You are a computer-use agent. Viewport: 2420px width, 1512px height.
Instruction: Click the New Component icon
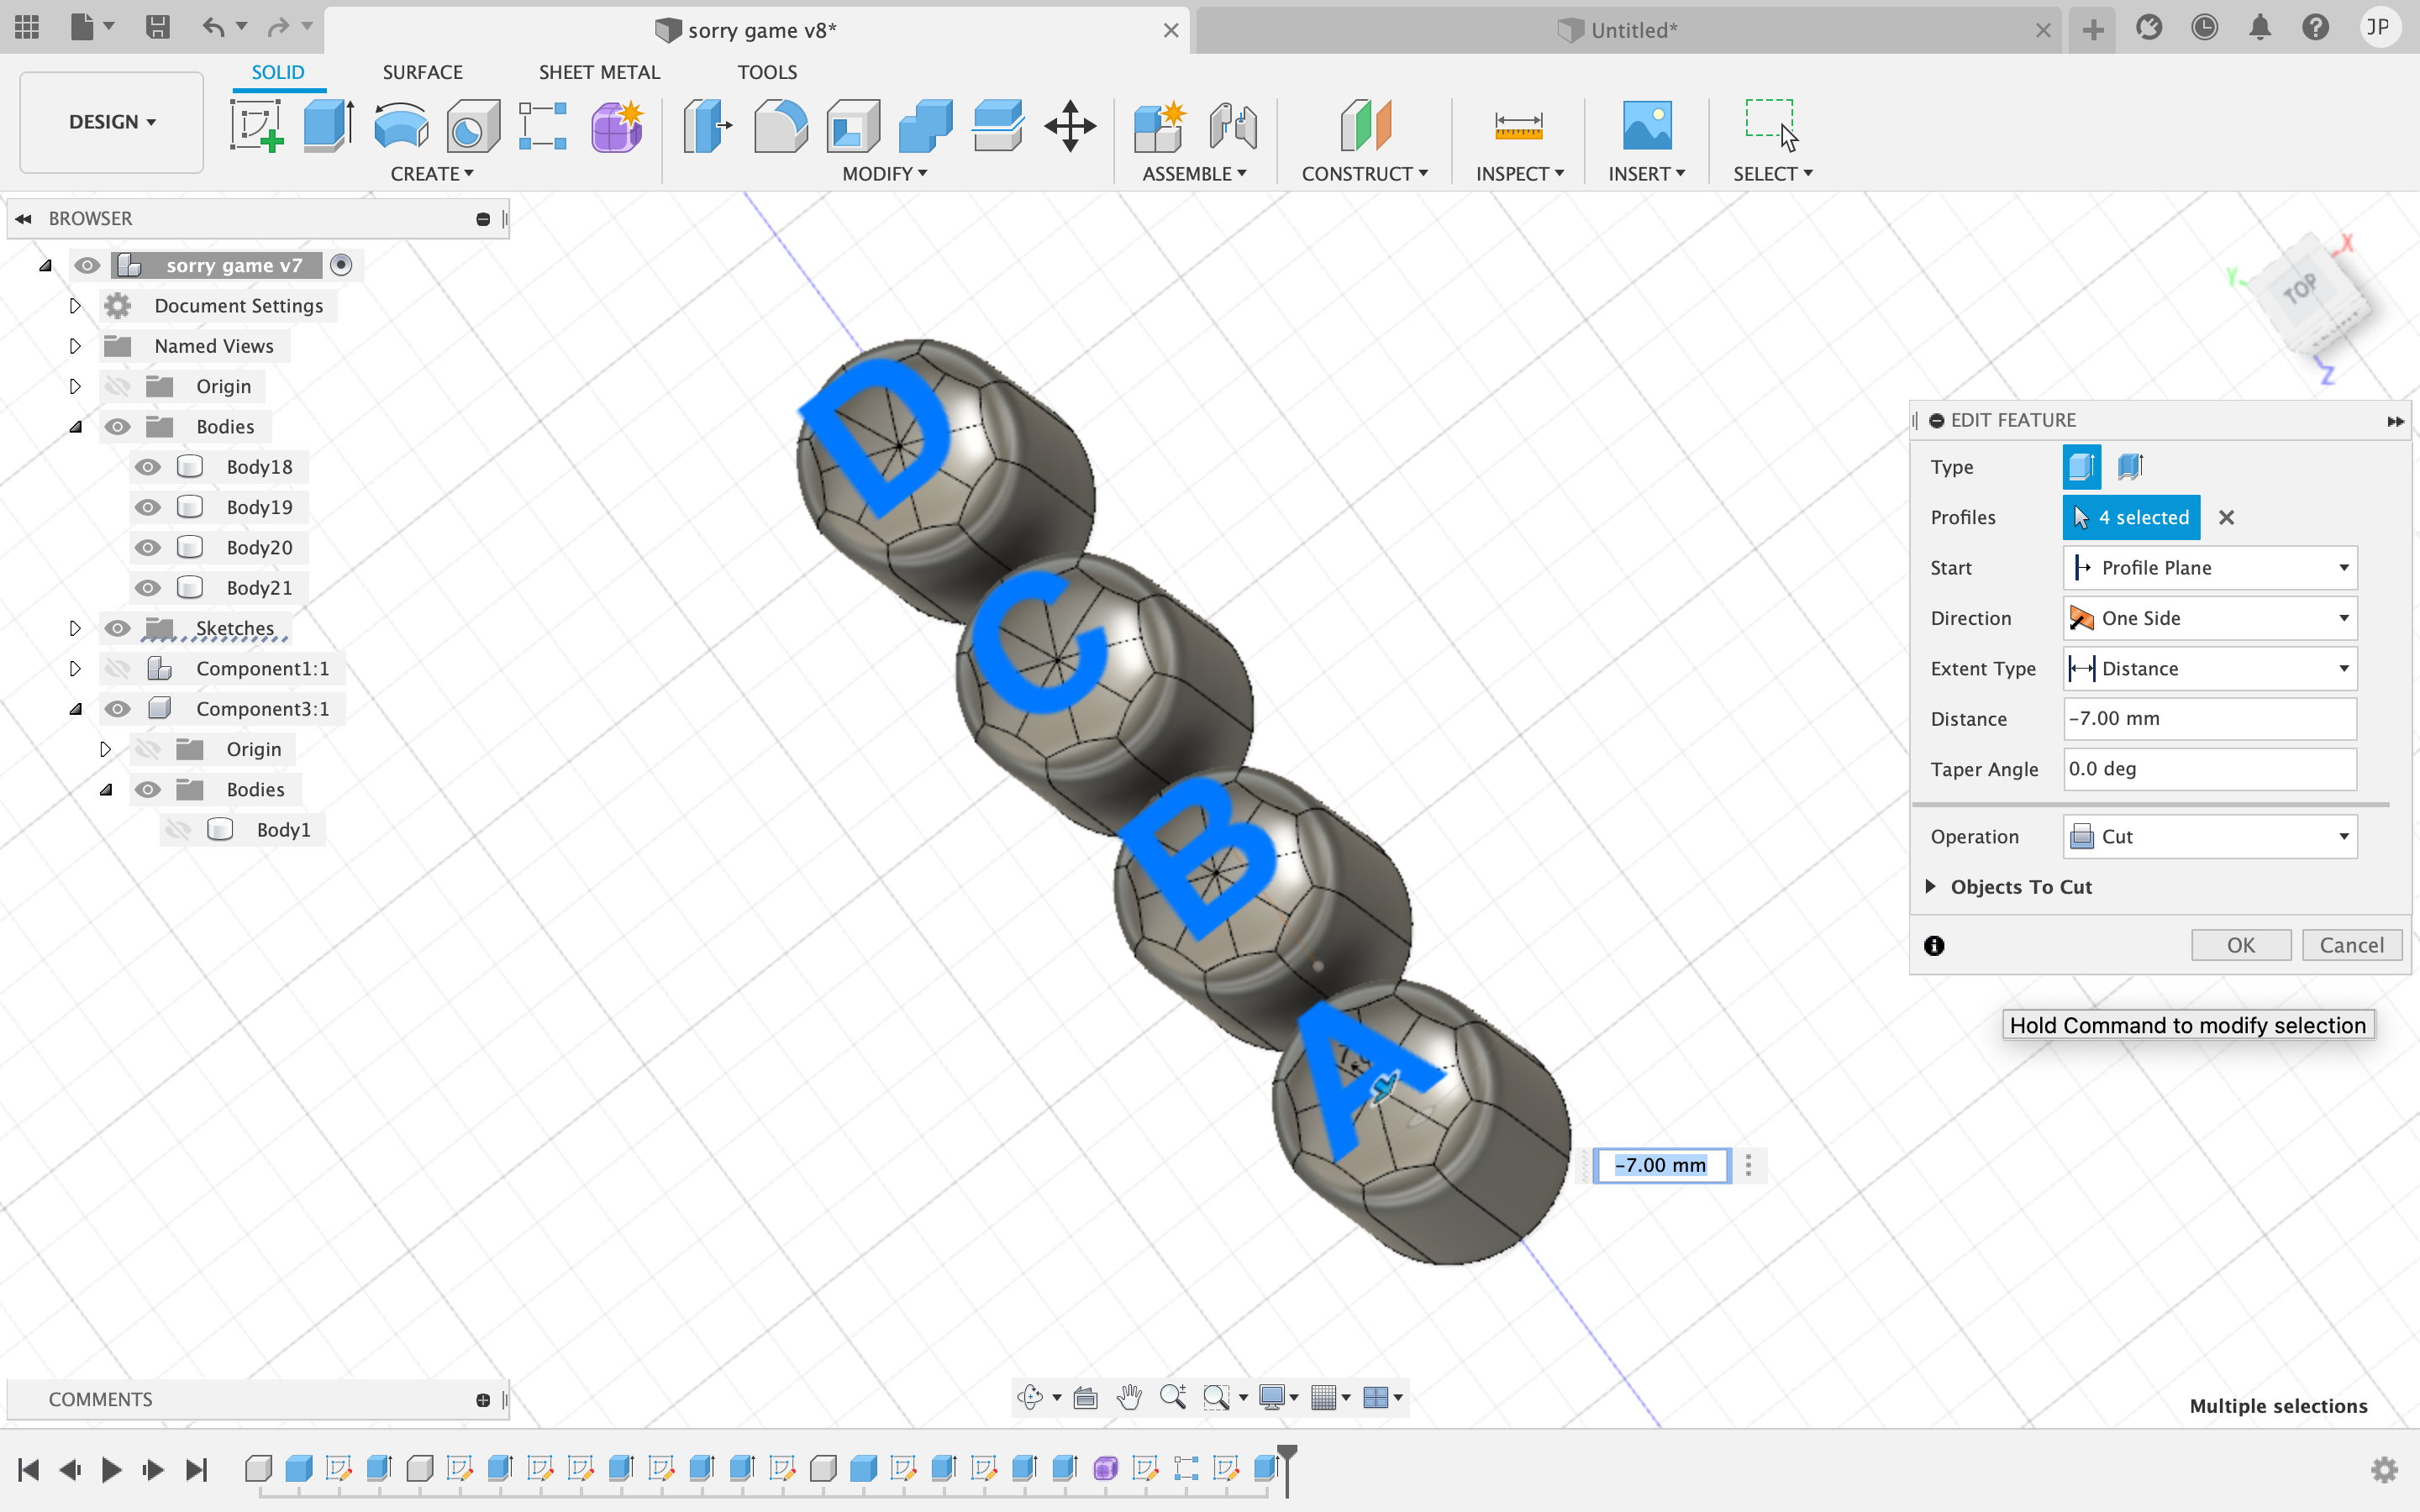point(1160,125)
